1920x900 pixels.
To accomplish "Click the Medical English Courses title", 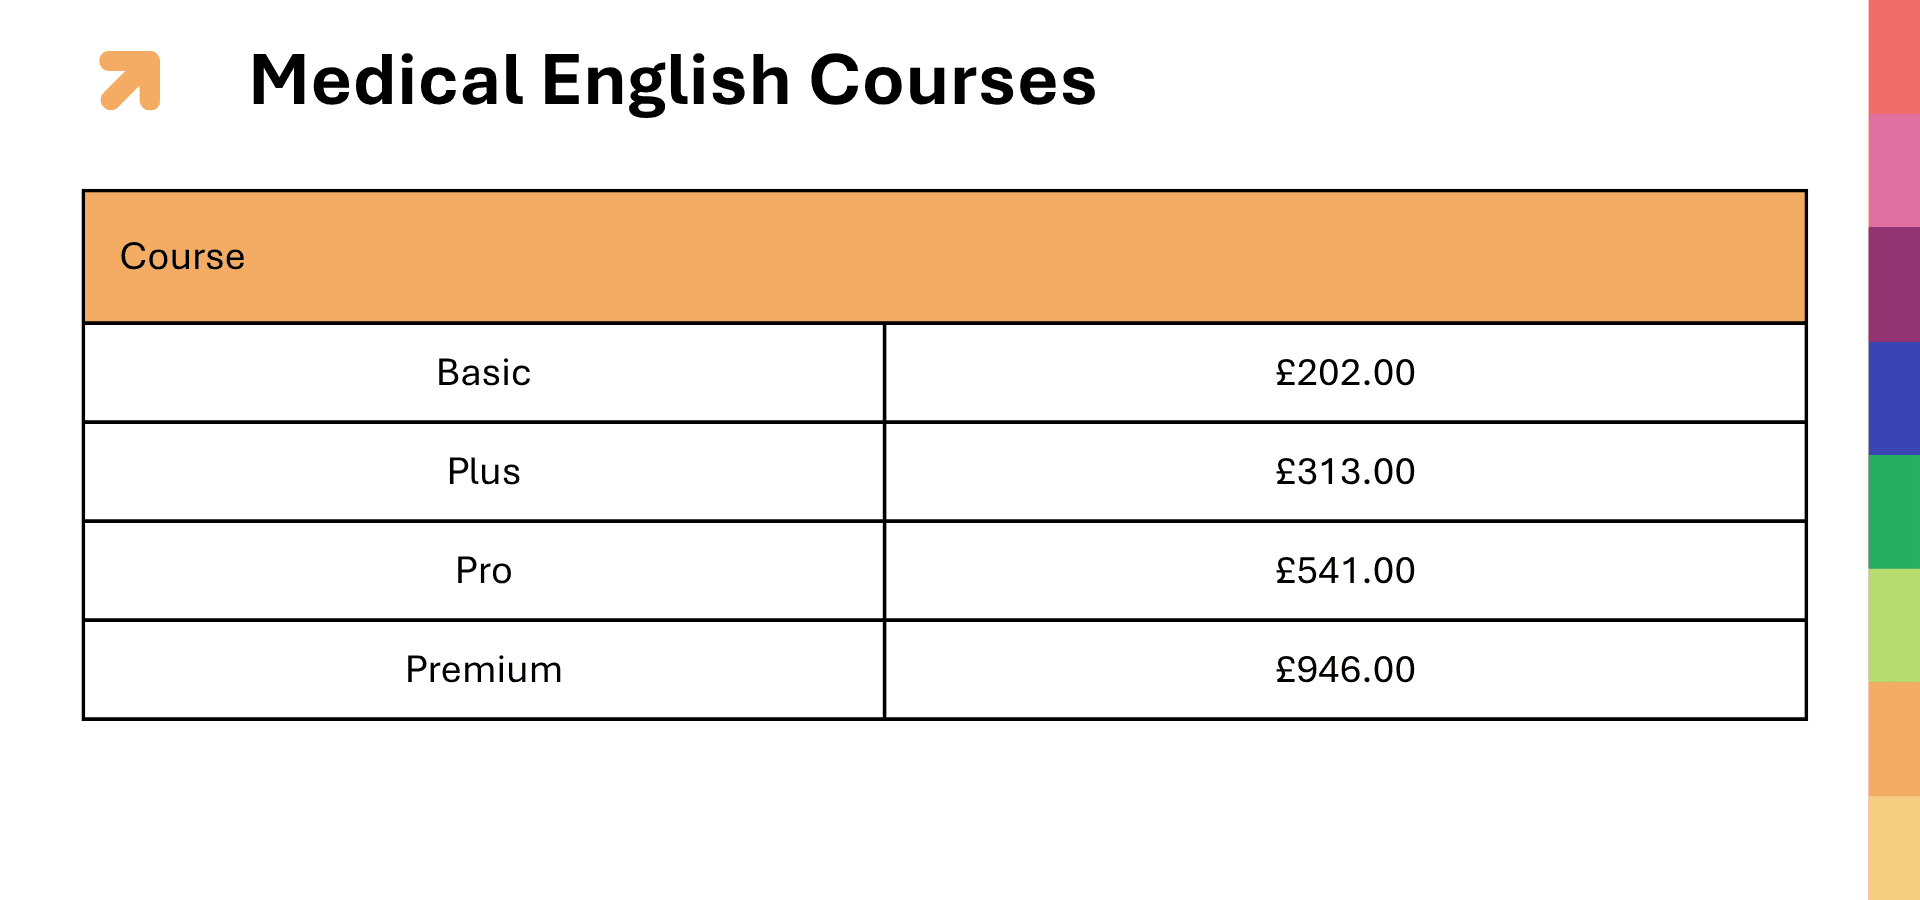I will [x=672, y=80].
